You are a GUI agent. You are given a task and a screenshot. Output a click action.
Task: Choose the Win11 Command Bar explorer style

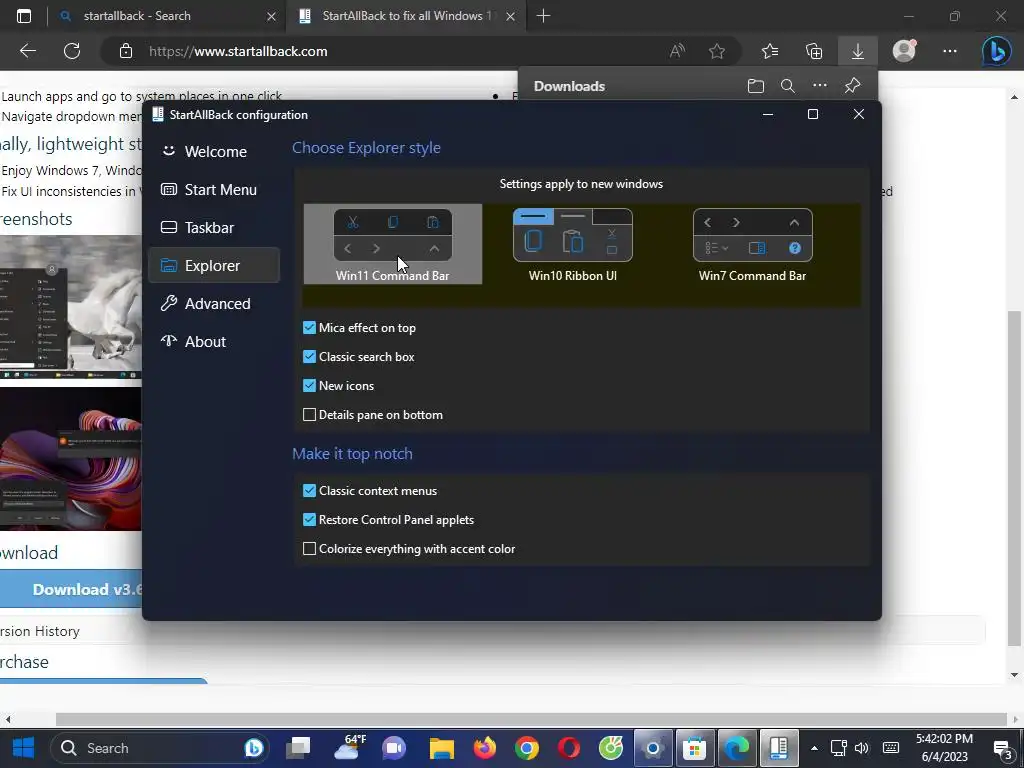392,244
